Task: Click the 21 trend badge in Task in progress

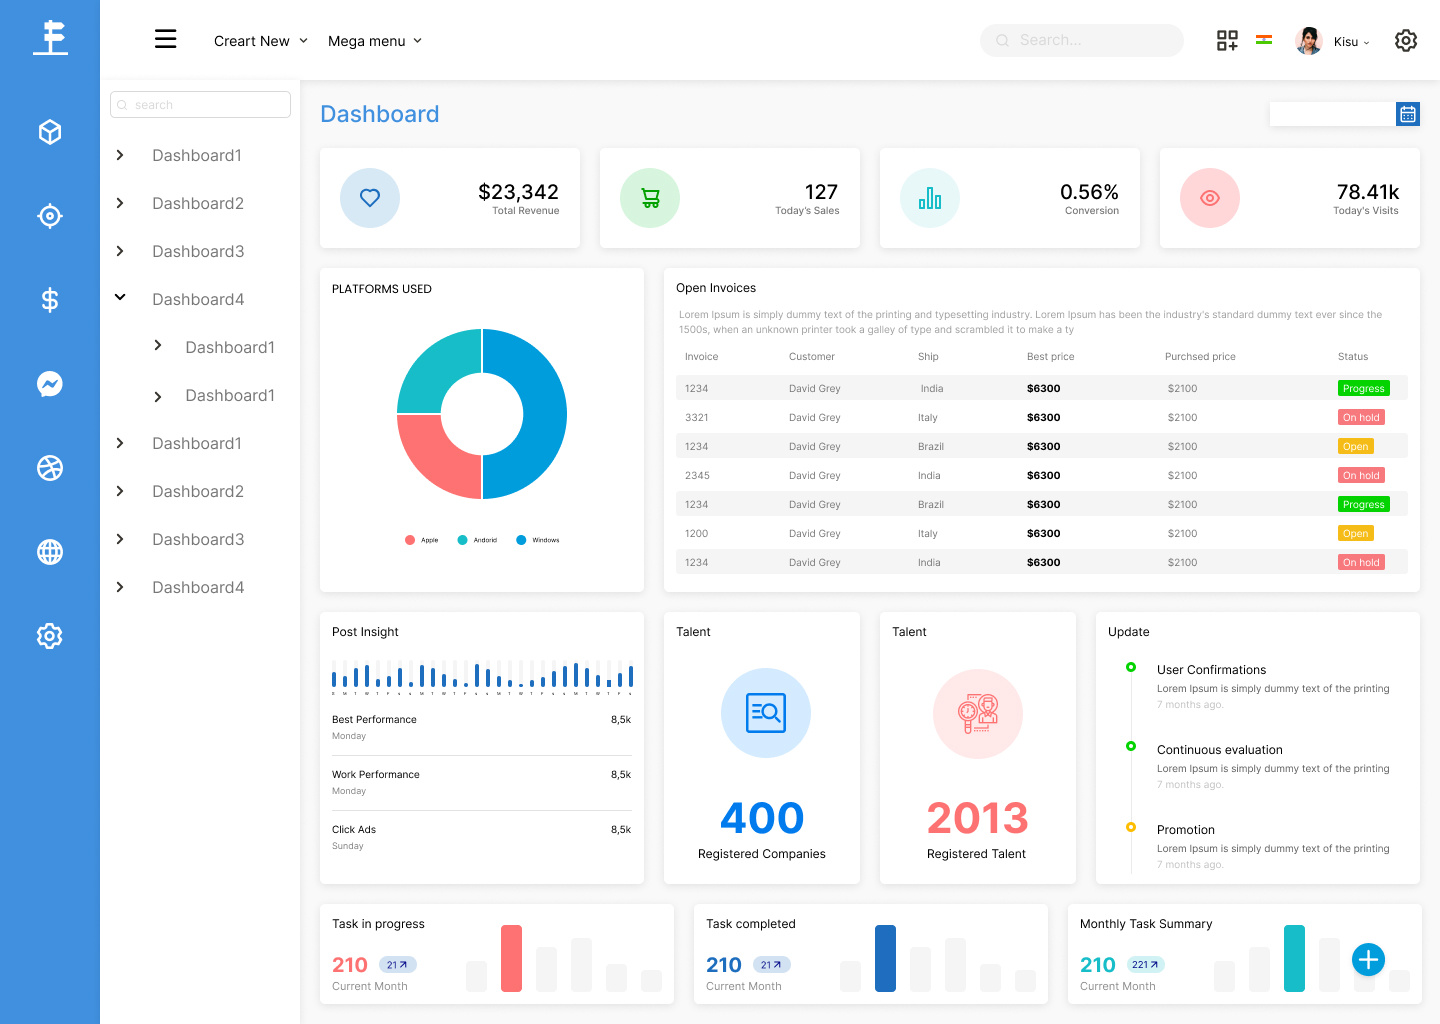Action: 397,965
